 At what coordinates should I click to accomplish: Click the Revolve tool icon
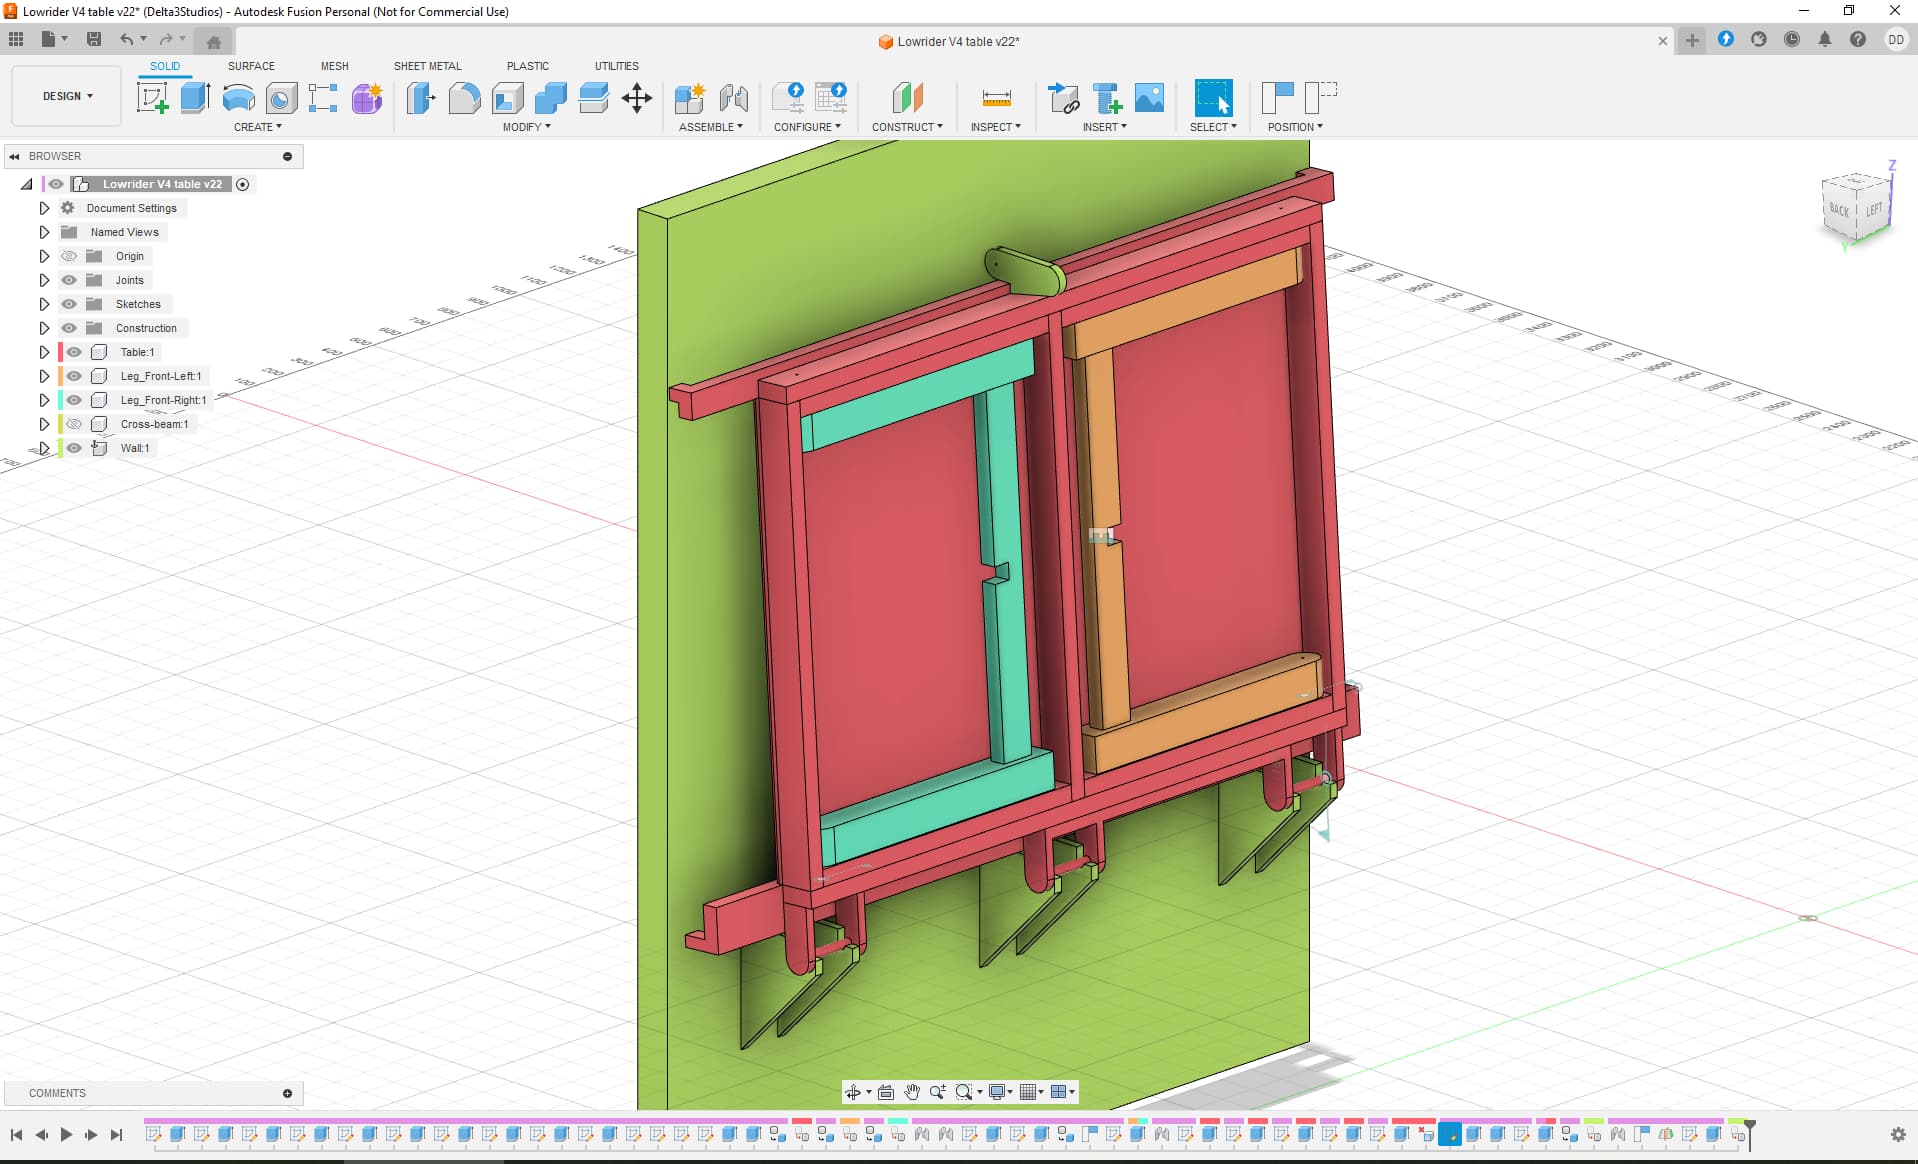click(x=238, y=98)
